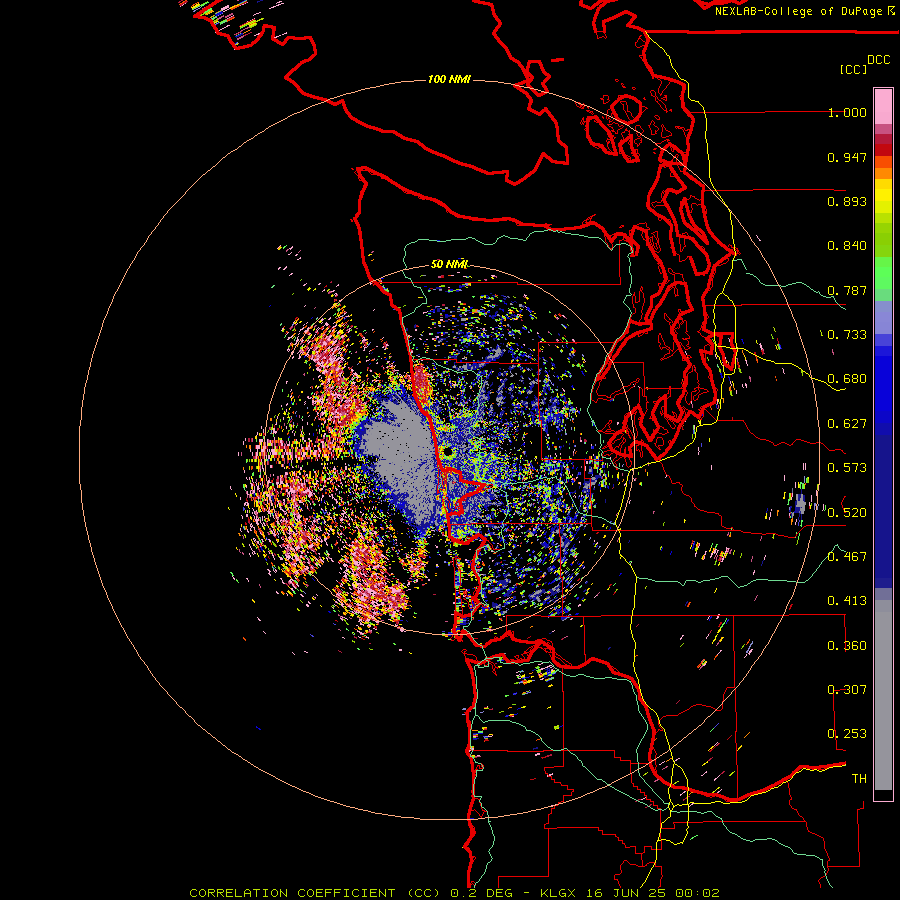This screenshot has height=900, width=900.
Task: Click the [CC] legend unit label
Action: [x=854, y=69]
